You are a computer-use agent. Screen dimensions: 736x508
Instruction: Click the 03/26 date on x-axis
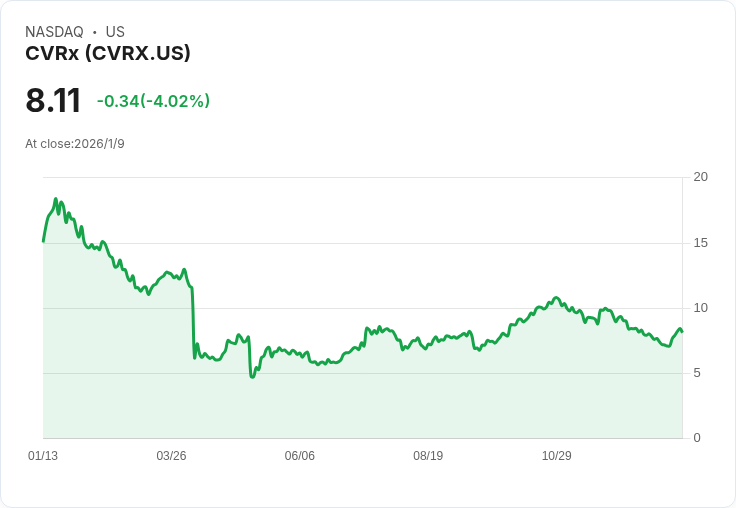point(171,456)
